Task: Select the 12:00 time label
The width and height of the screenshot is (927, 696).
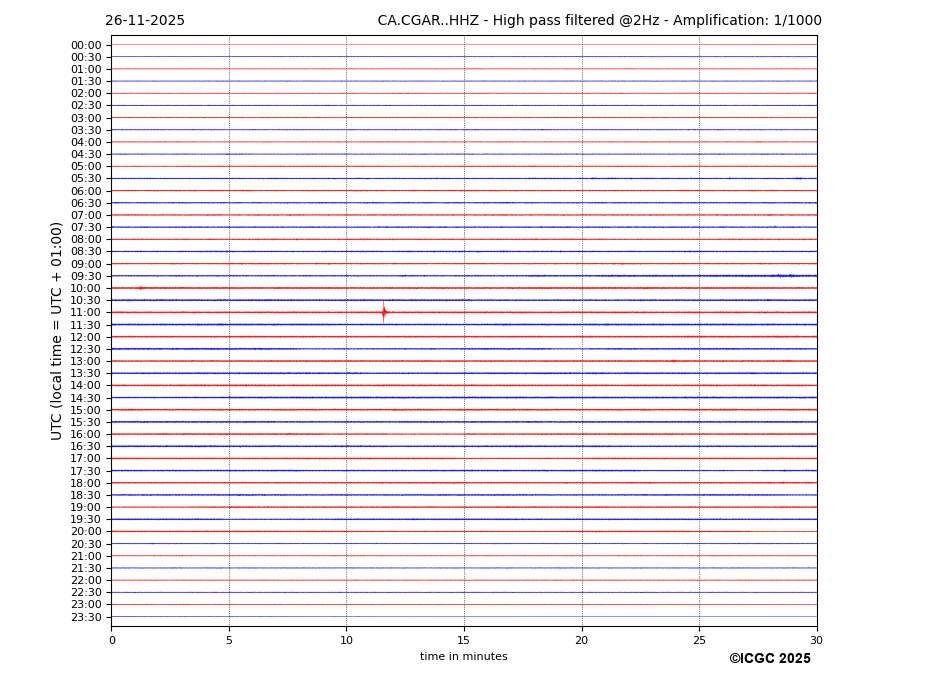Action: [x=86, y=337]
